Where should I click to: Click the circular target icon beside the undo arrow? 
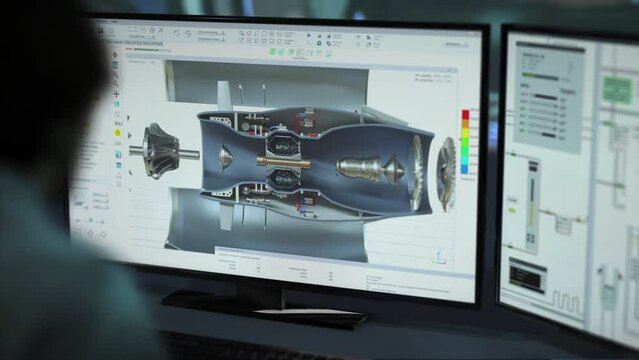188,34
